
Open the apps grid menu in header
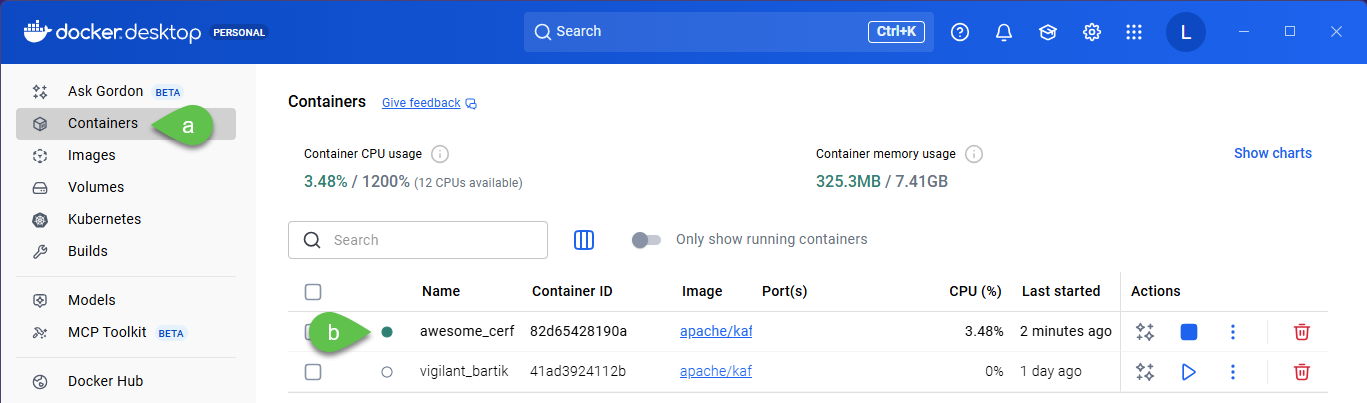click(1134, 32)
